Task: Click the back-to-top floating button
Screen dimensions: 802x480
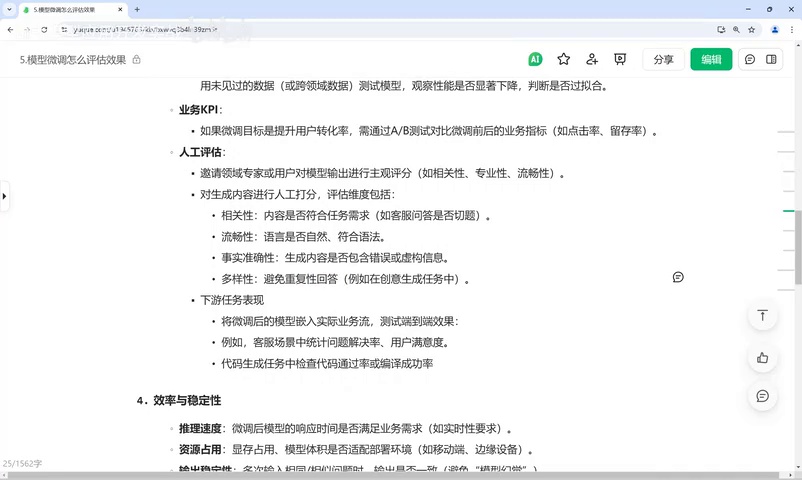Action: (x=762, y=316)
